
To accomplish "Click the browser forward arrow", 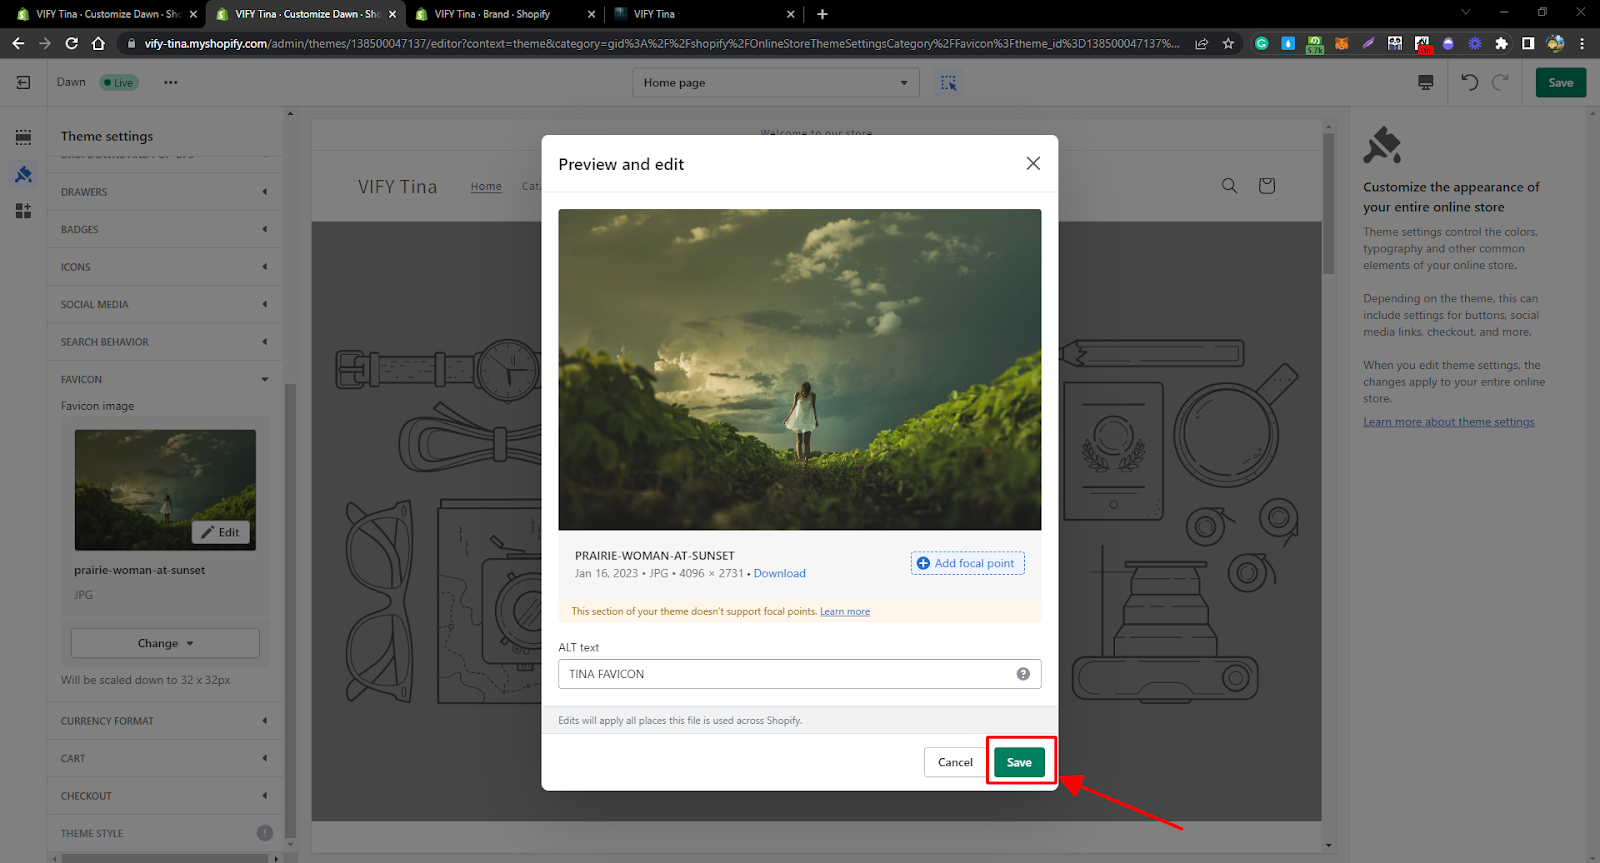I will click(x=45, y=44).
